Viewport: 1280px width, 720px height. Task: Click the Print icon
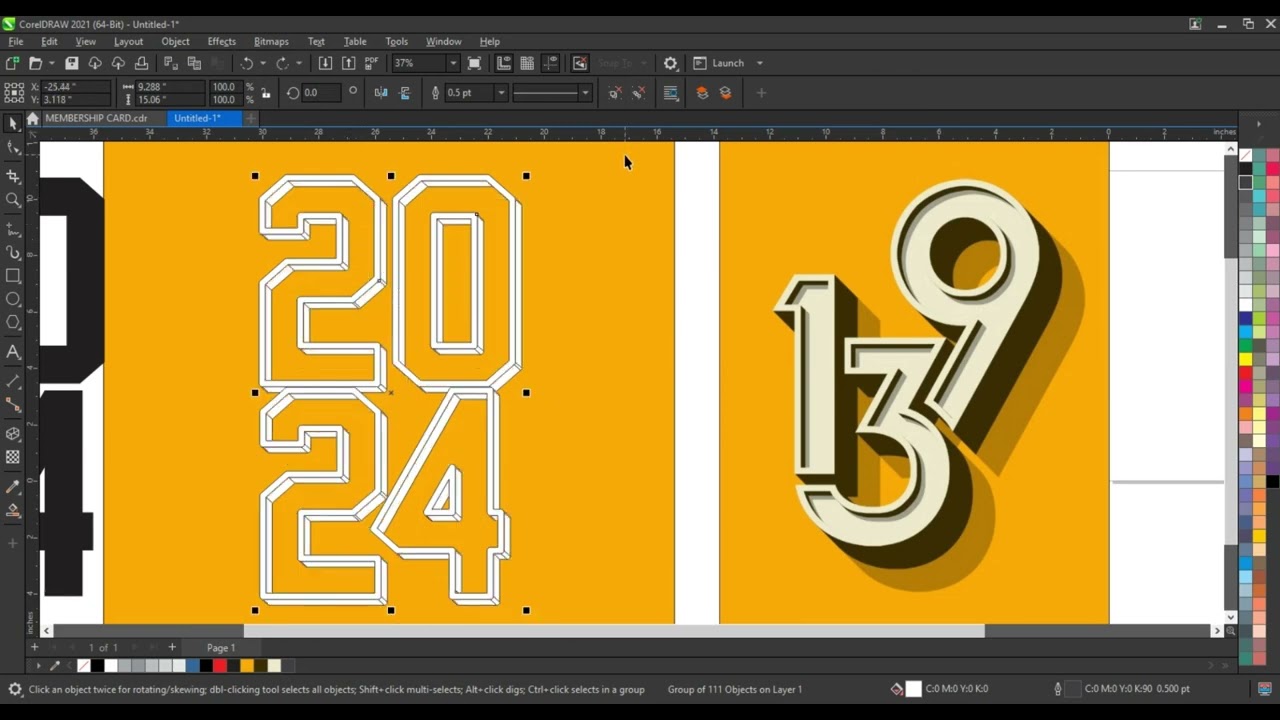[141, 63]
